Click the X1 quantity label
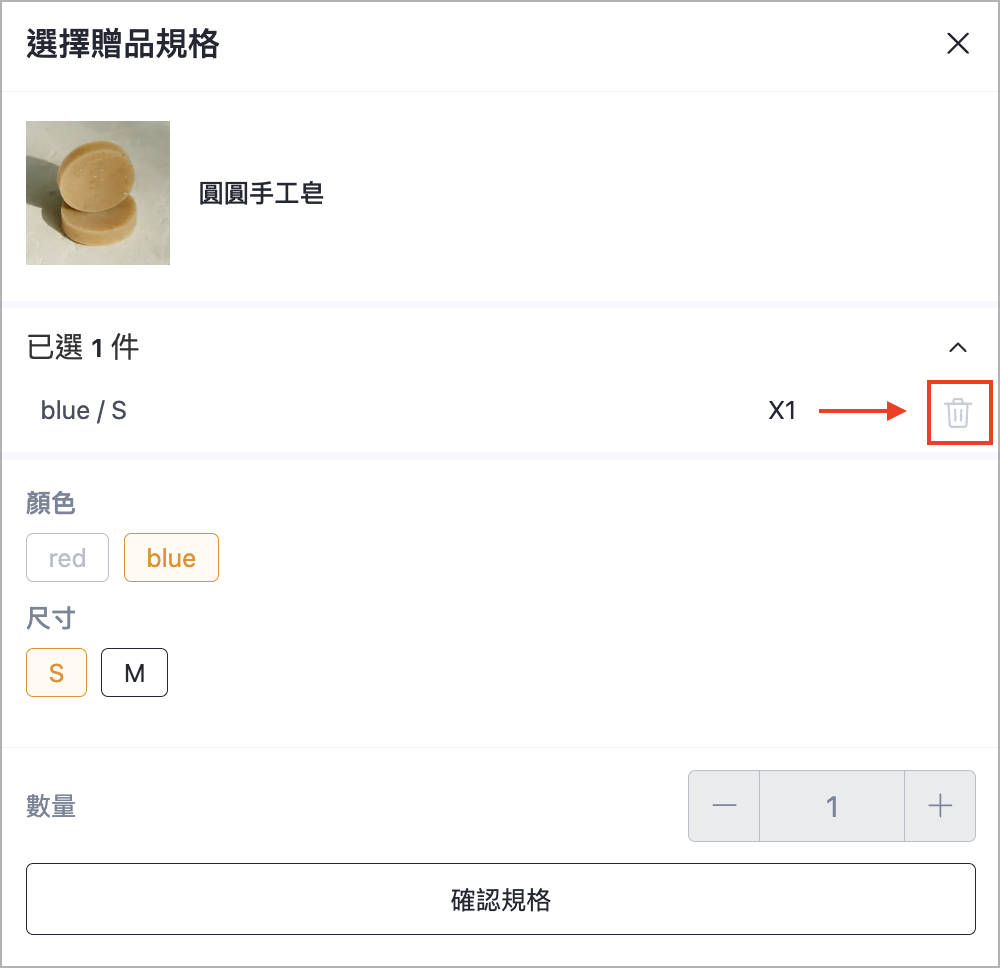 pyautogui.click(x=782, y=411)
